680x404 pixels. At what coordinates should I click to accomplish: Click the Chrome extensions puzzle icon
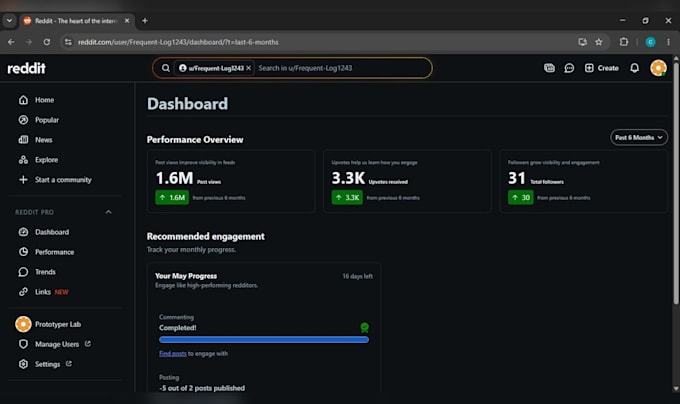624,42
